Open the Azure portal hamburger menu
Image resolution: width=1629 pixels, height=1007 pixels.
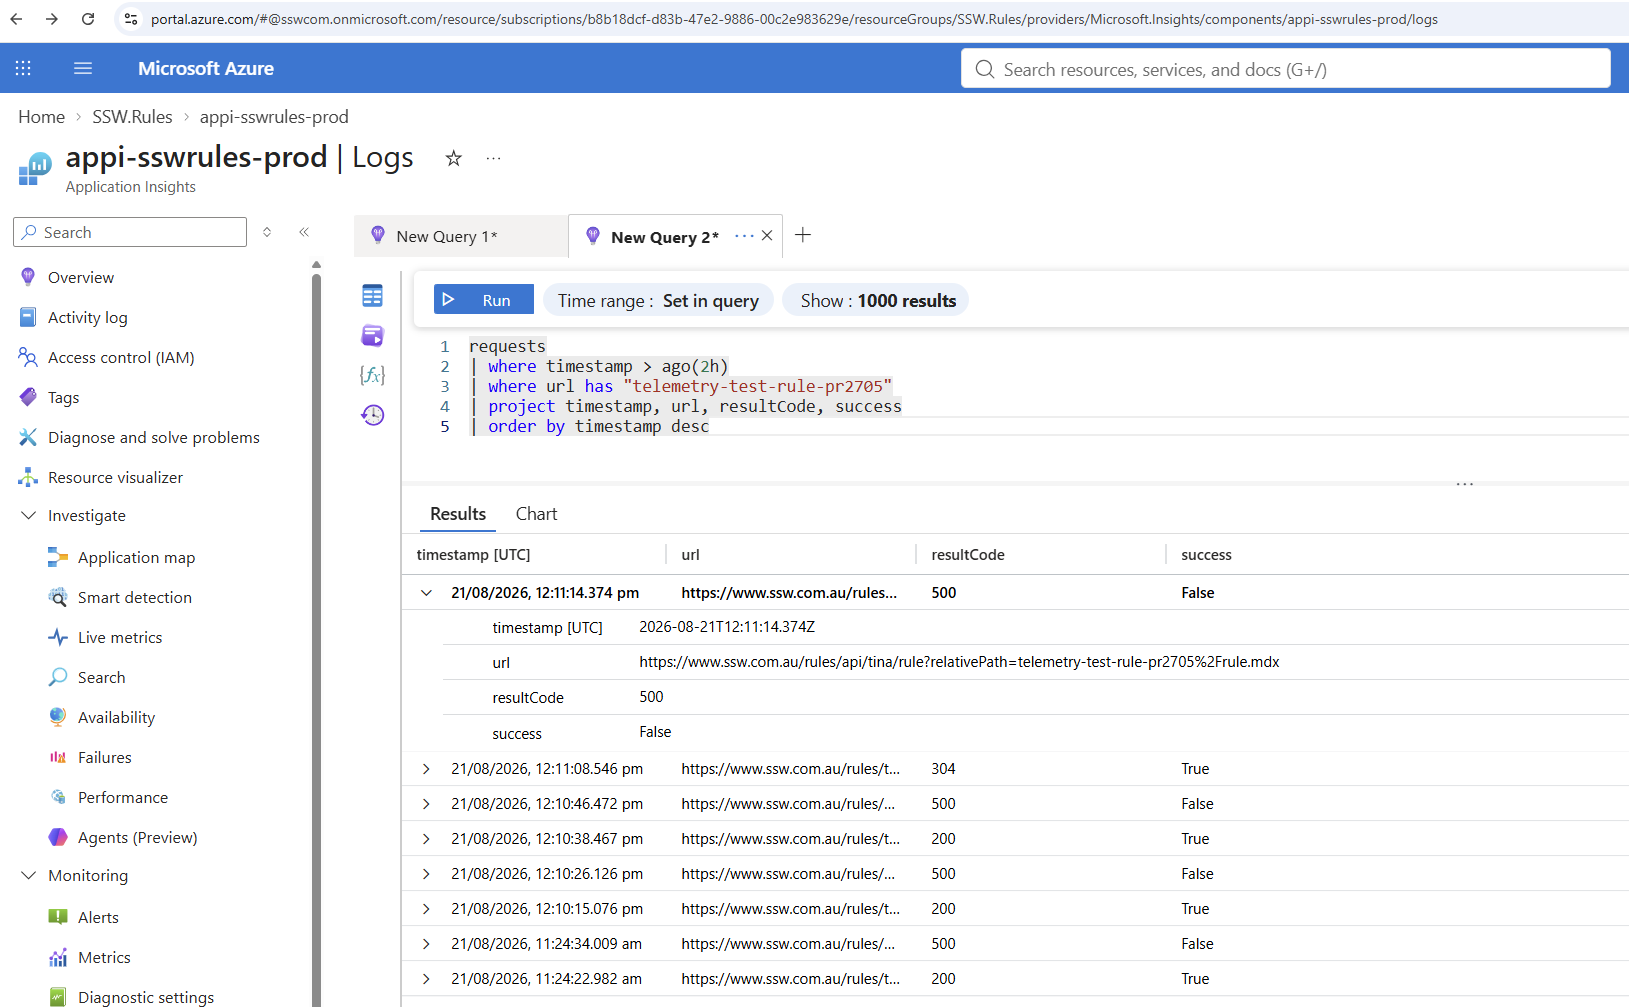83,68
